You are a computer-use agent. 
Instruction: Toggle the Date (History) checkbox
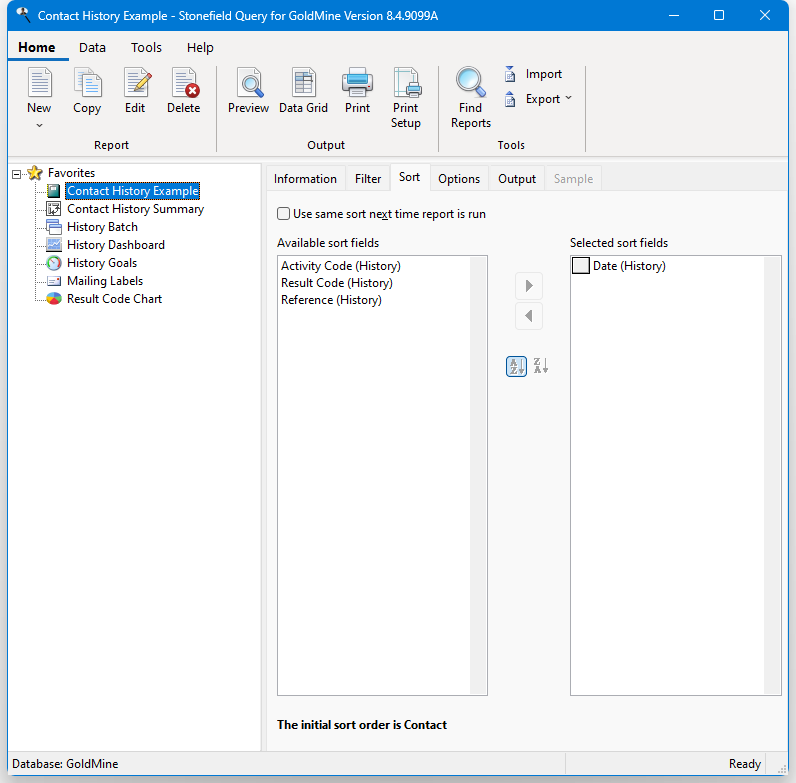tap(581, 266)
